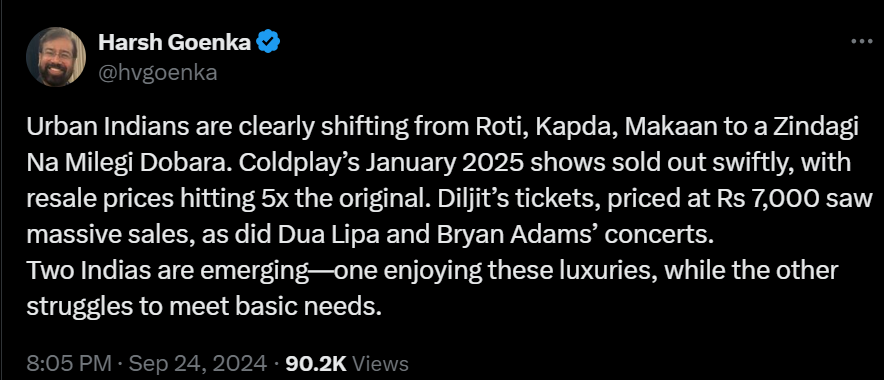Open Harsh Goenka's profile picture
Screen dimensions: 884x380
[56, 57]
